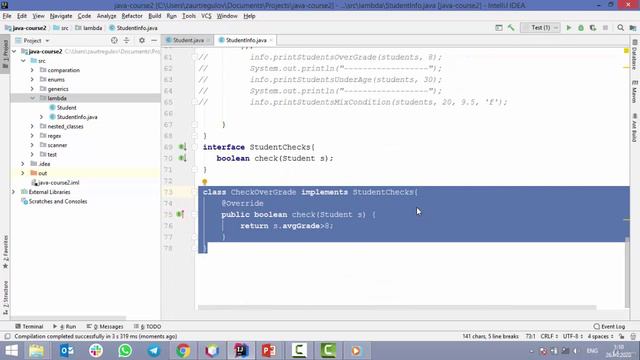Viewport: 640px width, 360px height.
Task: Click the implemented-interface gutter icon on line 69
Action: tap(182, 147)
